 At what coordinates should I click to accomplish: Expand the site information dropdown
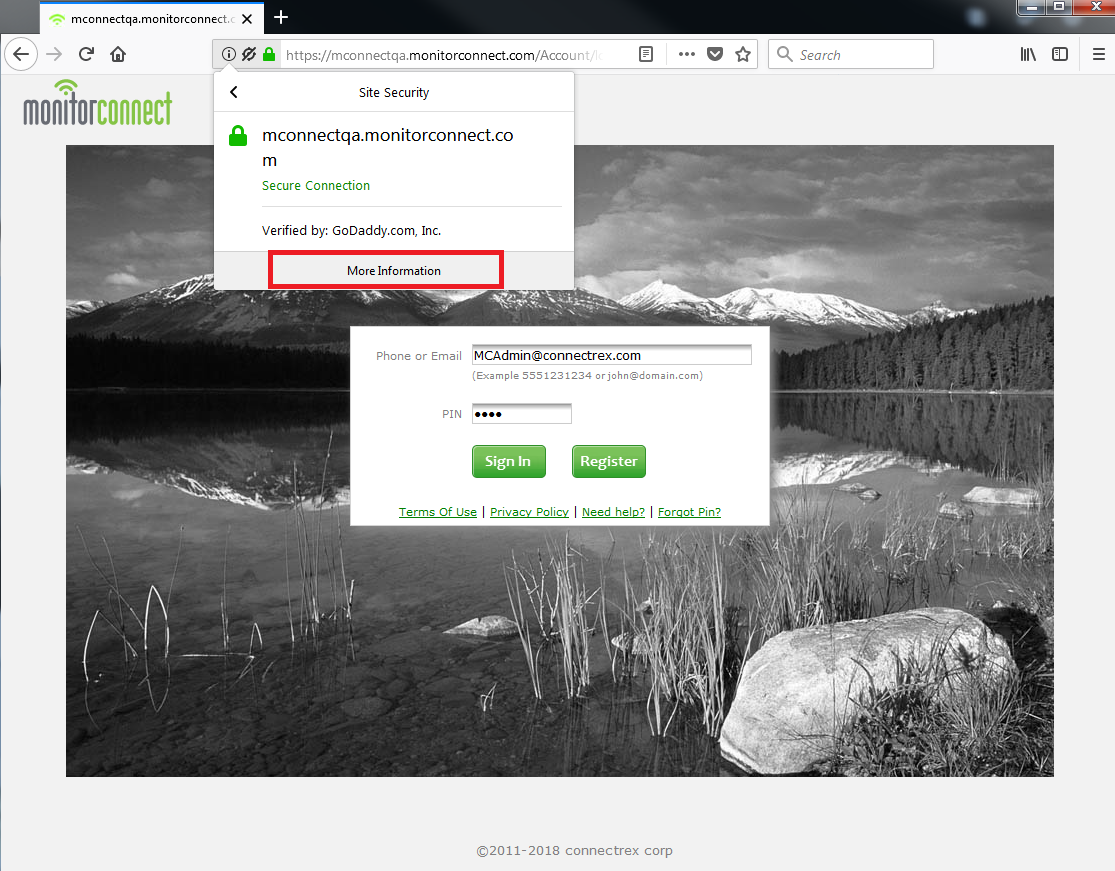[227, 54]
